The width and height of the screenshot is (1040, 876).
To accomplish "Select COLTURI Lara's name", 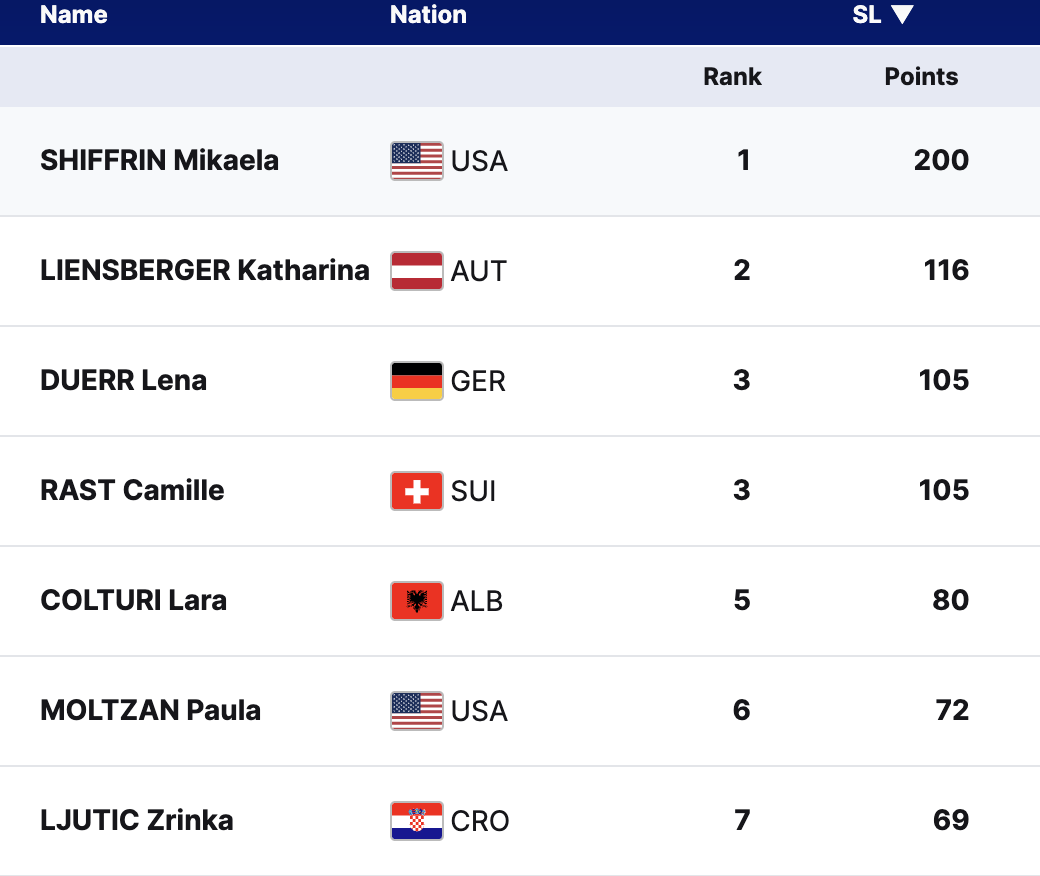I will (x=133, y=601).
